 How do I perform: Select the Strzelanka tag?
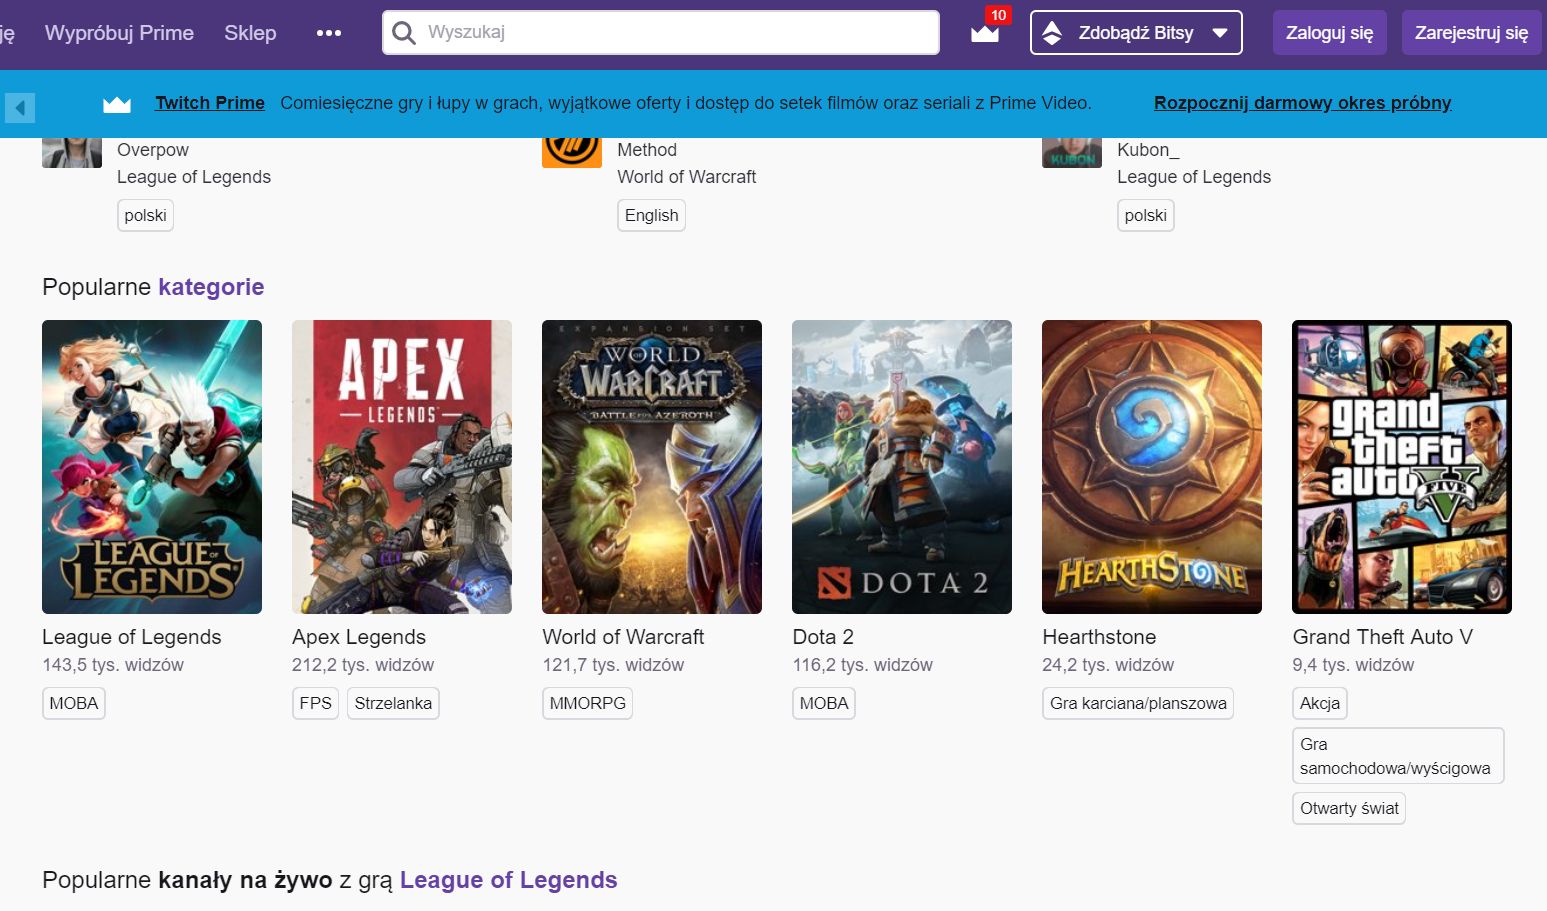pyautogui.click(x=393, y=703)
